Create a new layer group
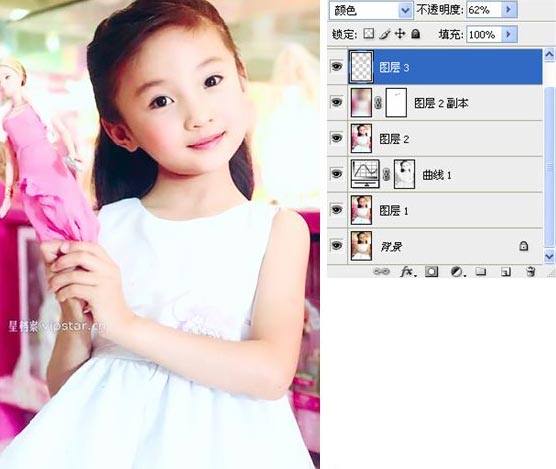The width and height of the screenshot is (556, 469). pos(481,272)
